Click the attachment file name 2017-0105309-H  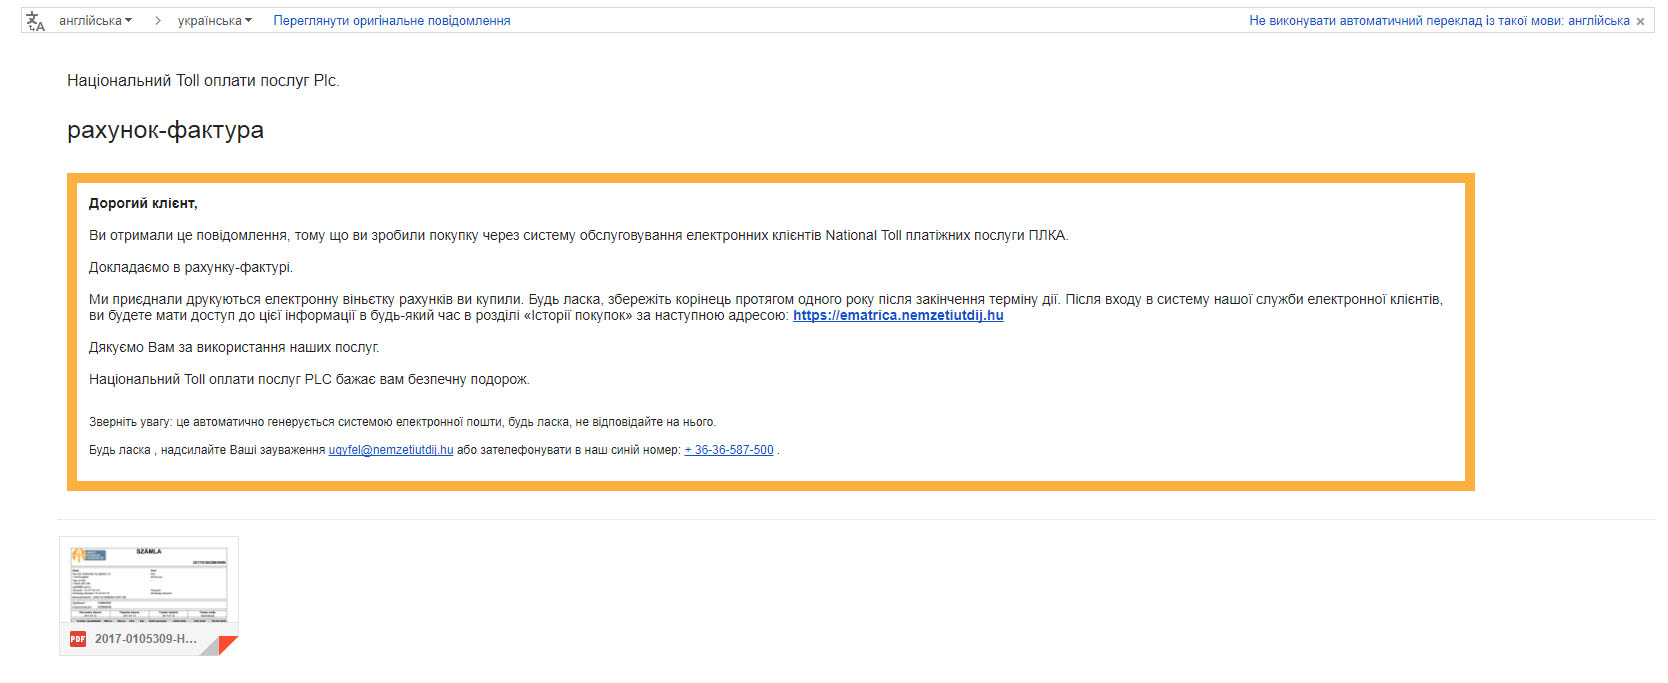tap(146, 639)
